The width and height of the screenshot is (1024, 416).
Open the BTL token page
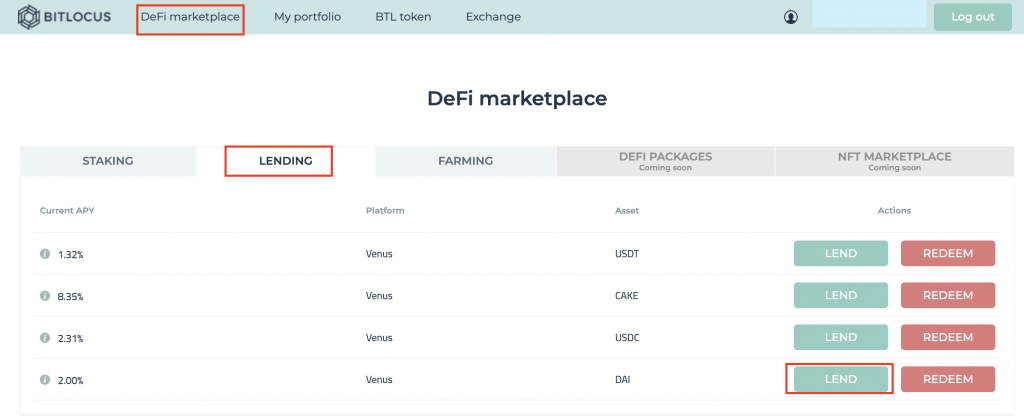pos(403,17)
